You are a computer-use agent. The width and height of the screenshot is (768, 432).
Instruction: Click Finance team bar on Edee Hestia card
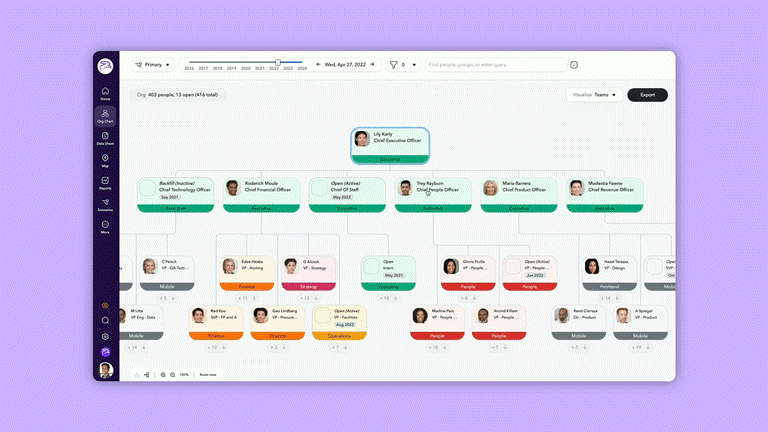(247, 287)
